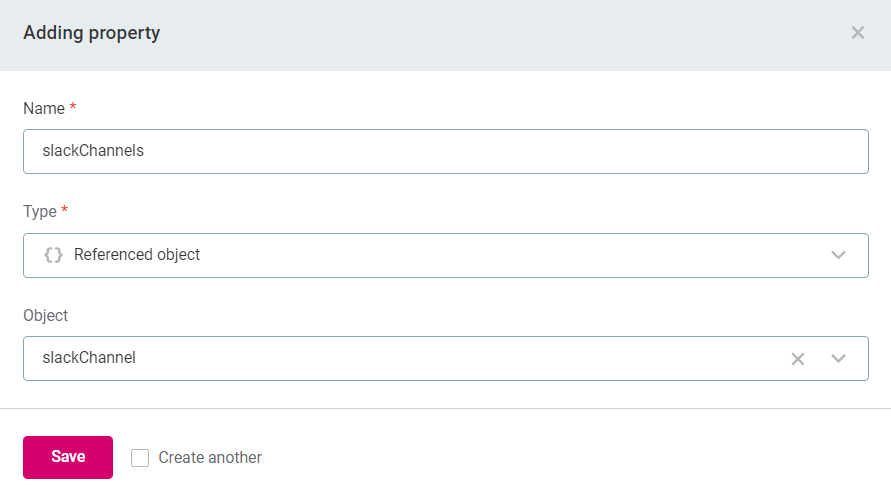Click the Object field label
Image resolution: width=891 pixels, height=501 pixels.
coord(46,315)
